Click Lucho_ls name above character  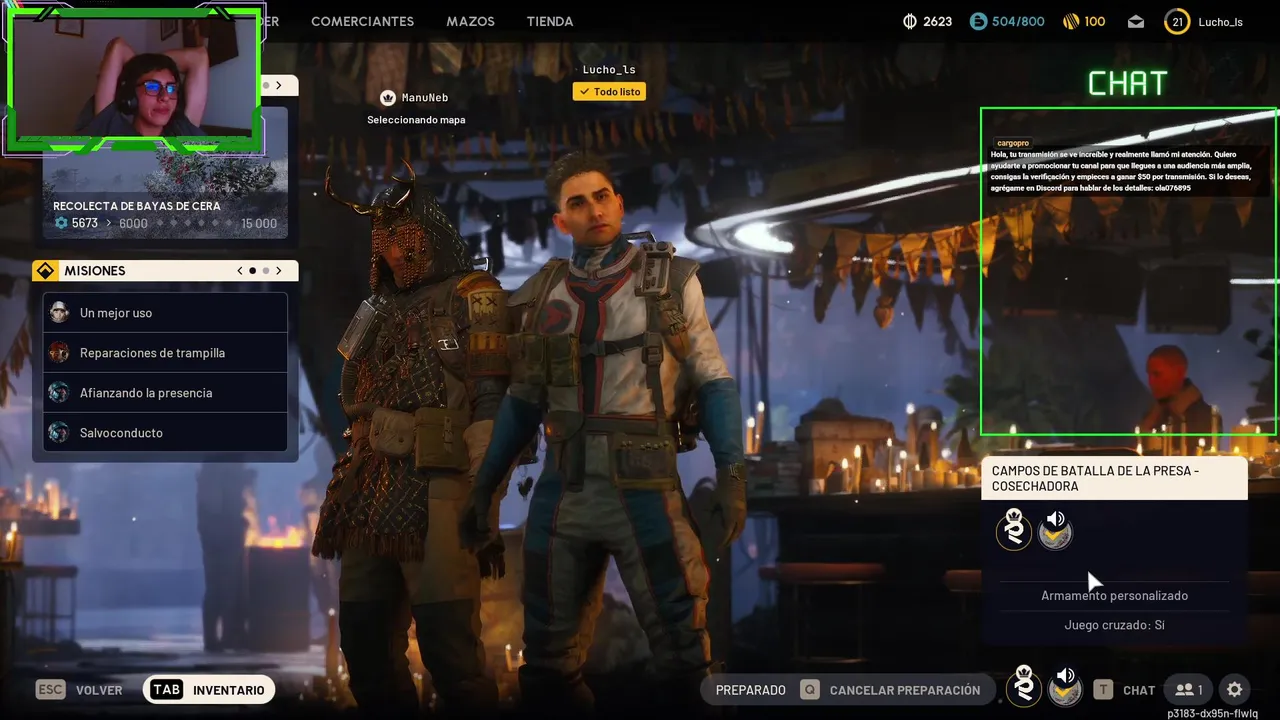609,69
